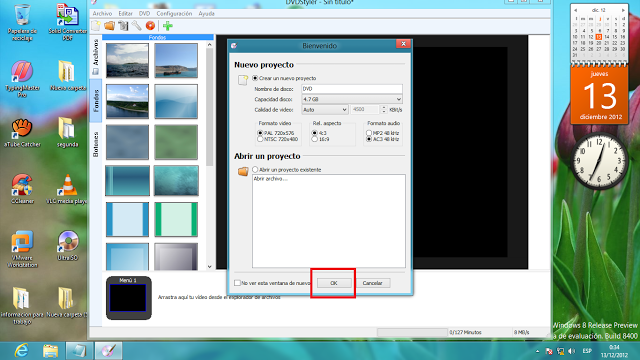The height and width of the screenshot is (360, 640).
Task: Click the New project toolbar icon
Action: tap(96, 26)
